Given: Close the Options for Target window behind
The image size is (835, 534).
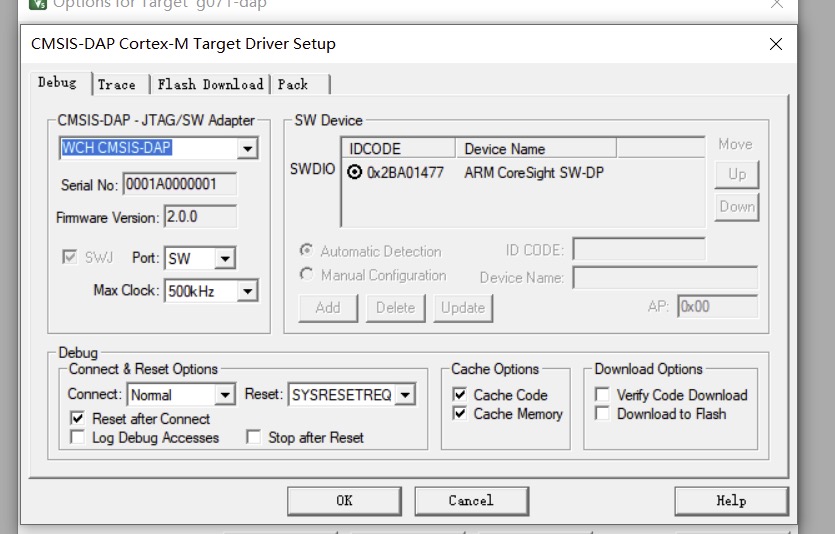Looking at the screenshot, I should pos(777,4).
